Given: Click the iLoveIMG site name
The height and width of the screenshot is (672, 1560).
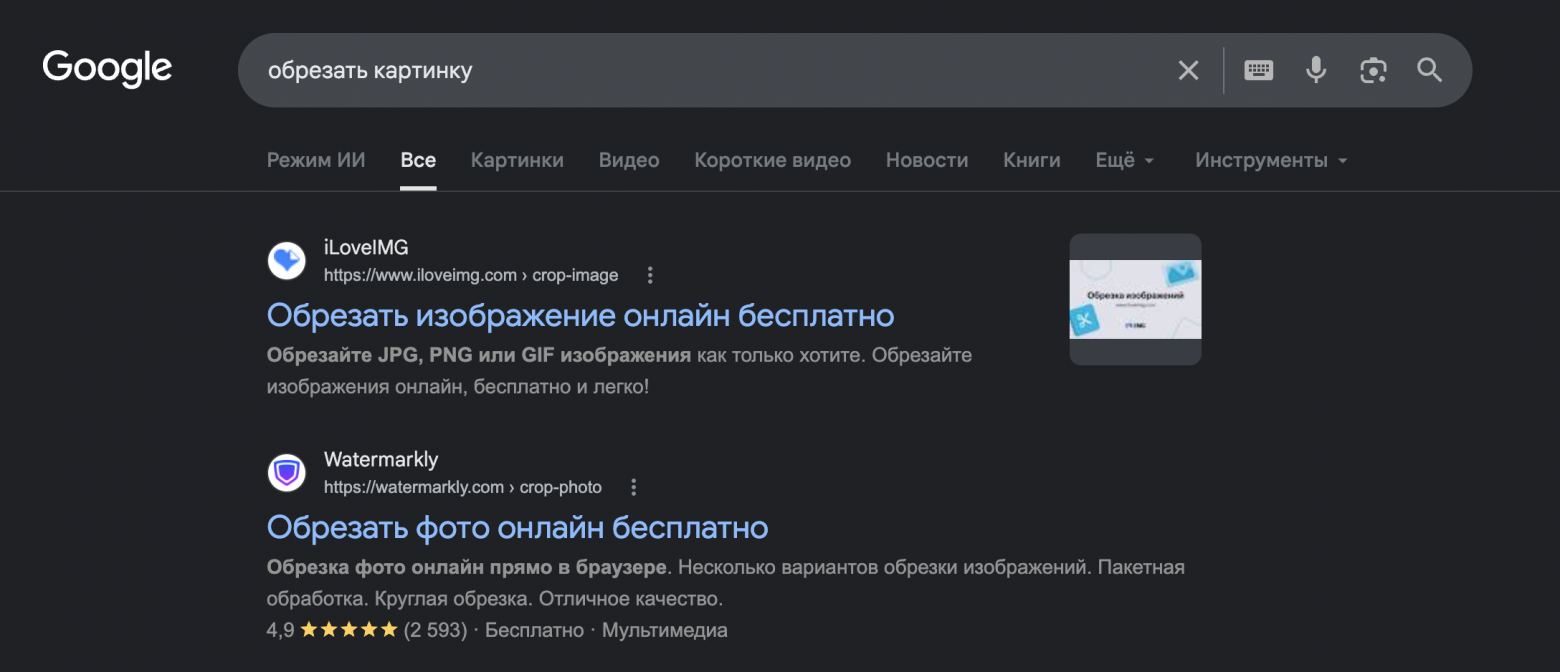Looking at the screenshot, I should [366, 248].
